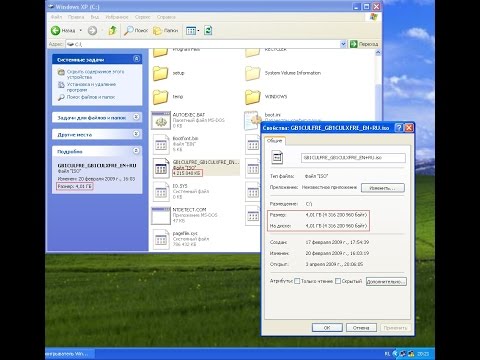Go back with the Назад button
480x360 pixels.
pyautogui.click(x=63, y=31)
